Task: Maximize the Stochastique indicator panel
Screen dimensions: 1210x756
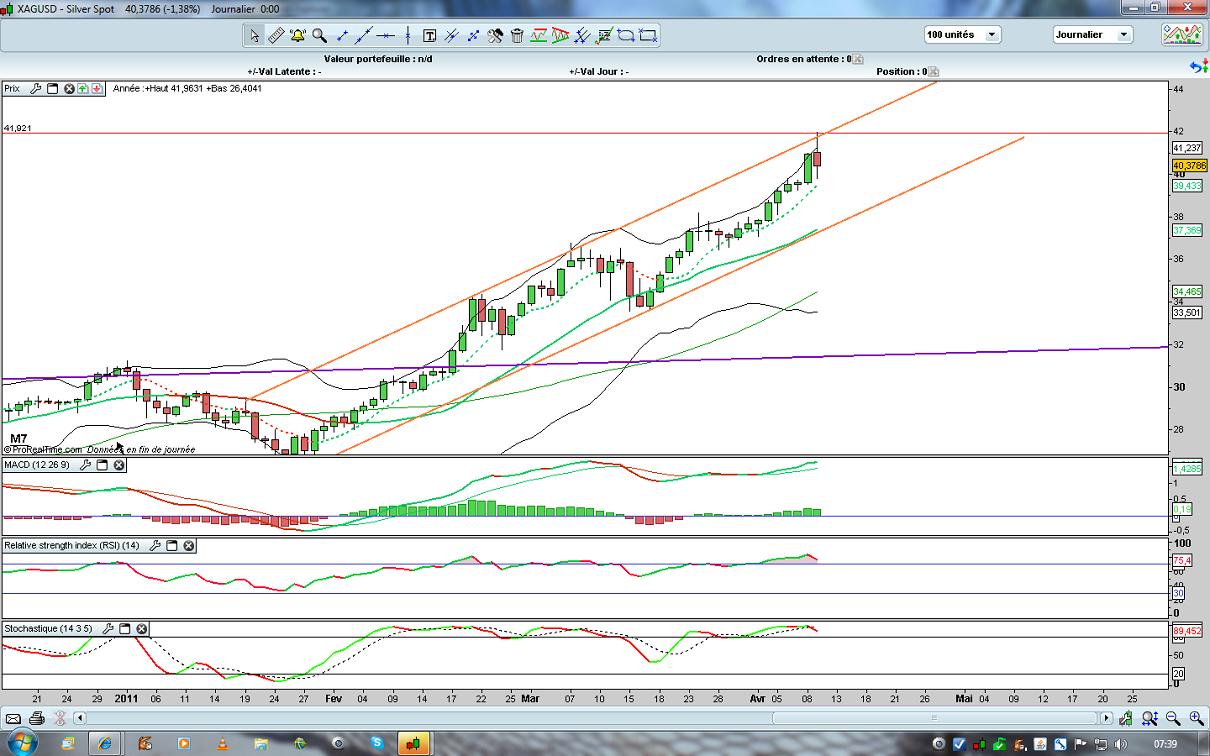Action: click(125, 629)
